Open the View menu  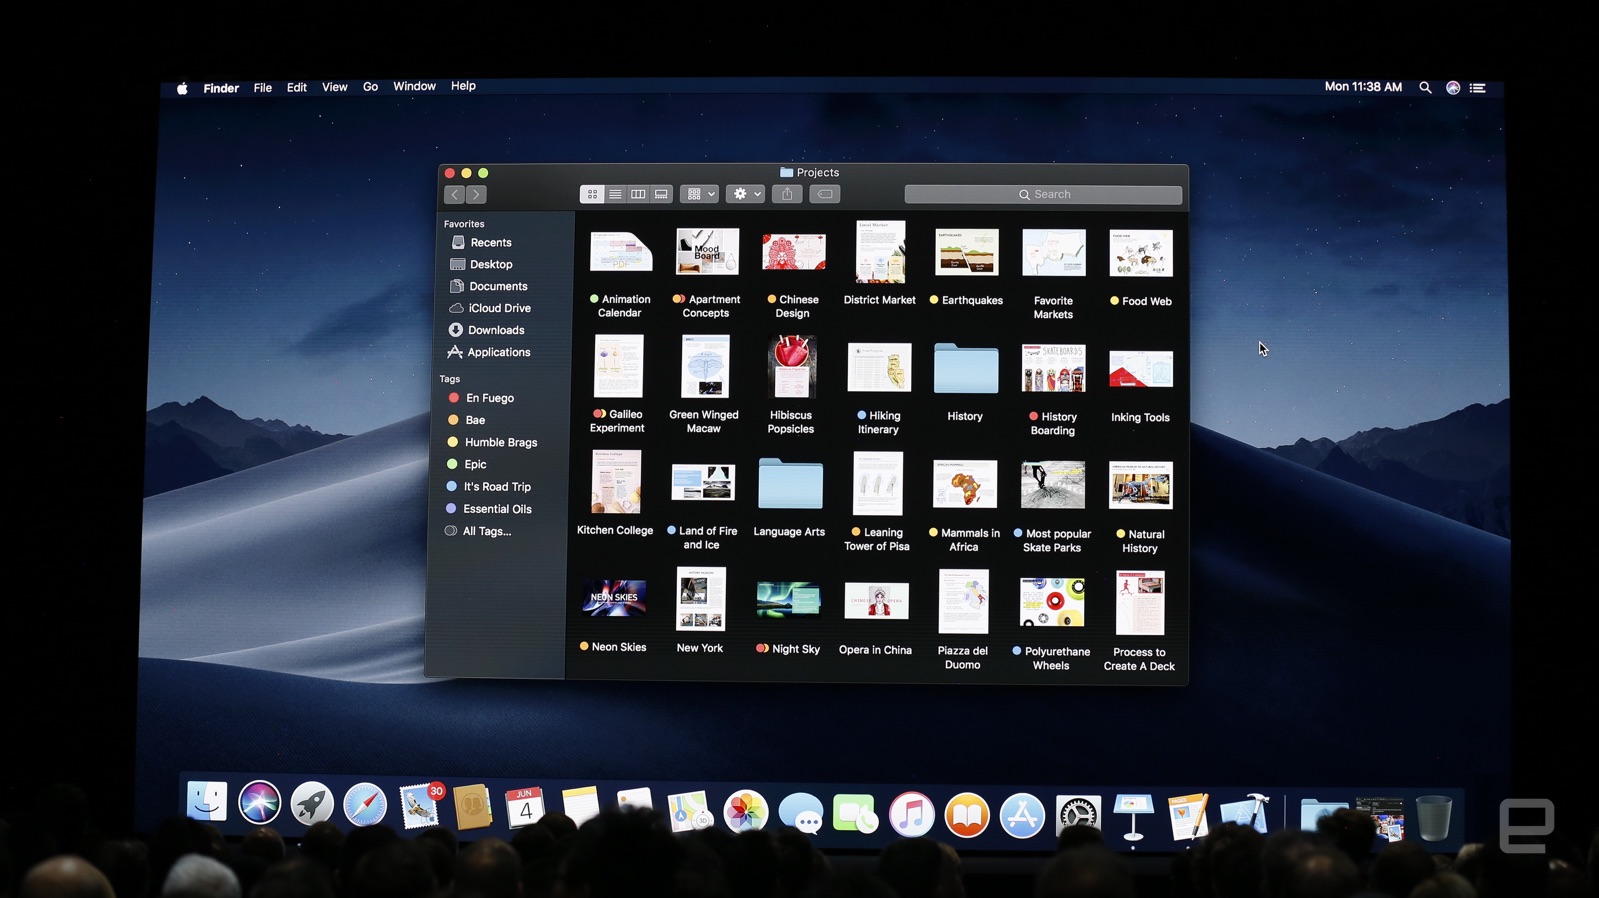point(334,87)
